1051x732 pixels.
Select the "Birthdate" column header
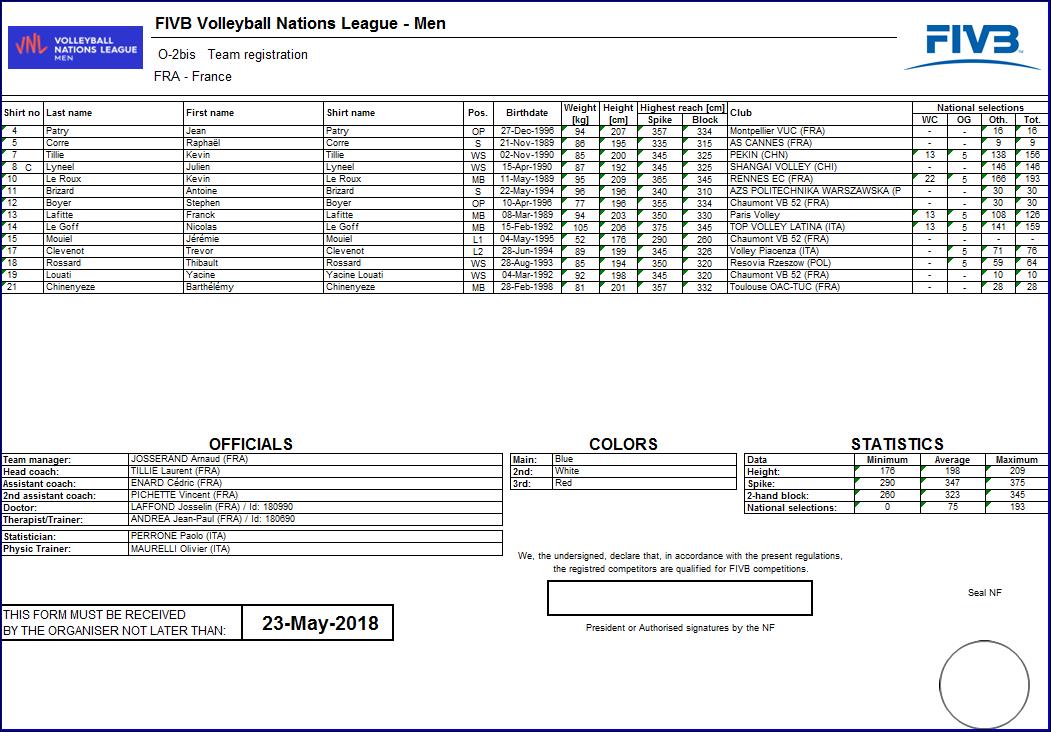point(526,113)
